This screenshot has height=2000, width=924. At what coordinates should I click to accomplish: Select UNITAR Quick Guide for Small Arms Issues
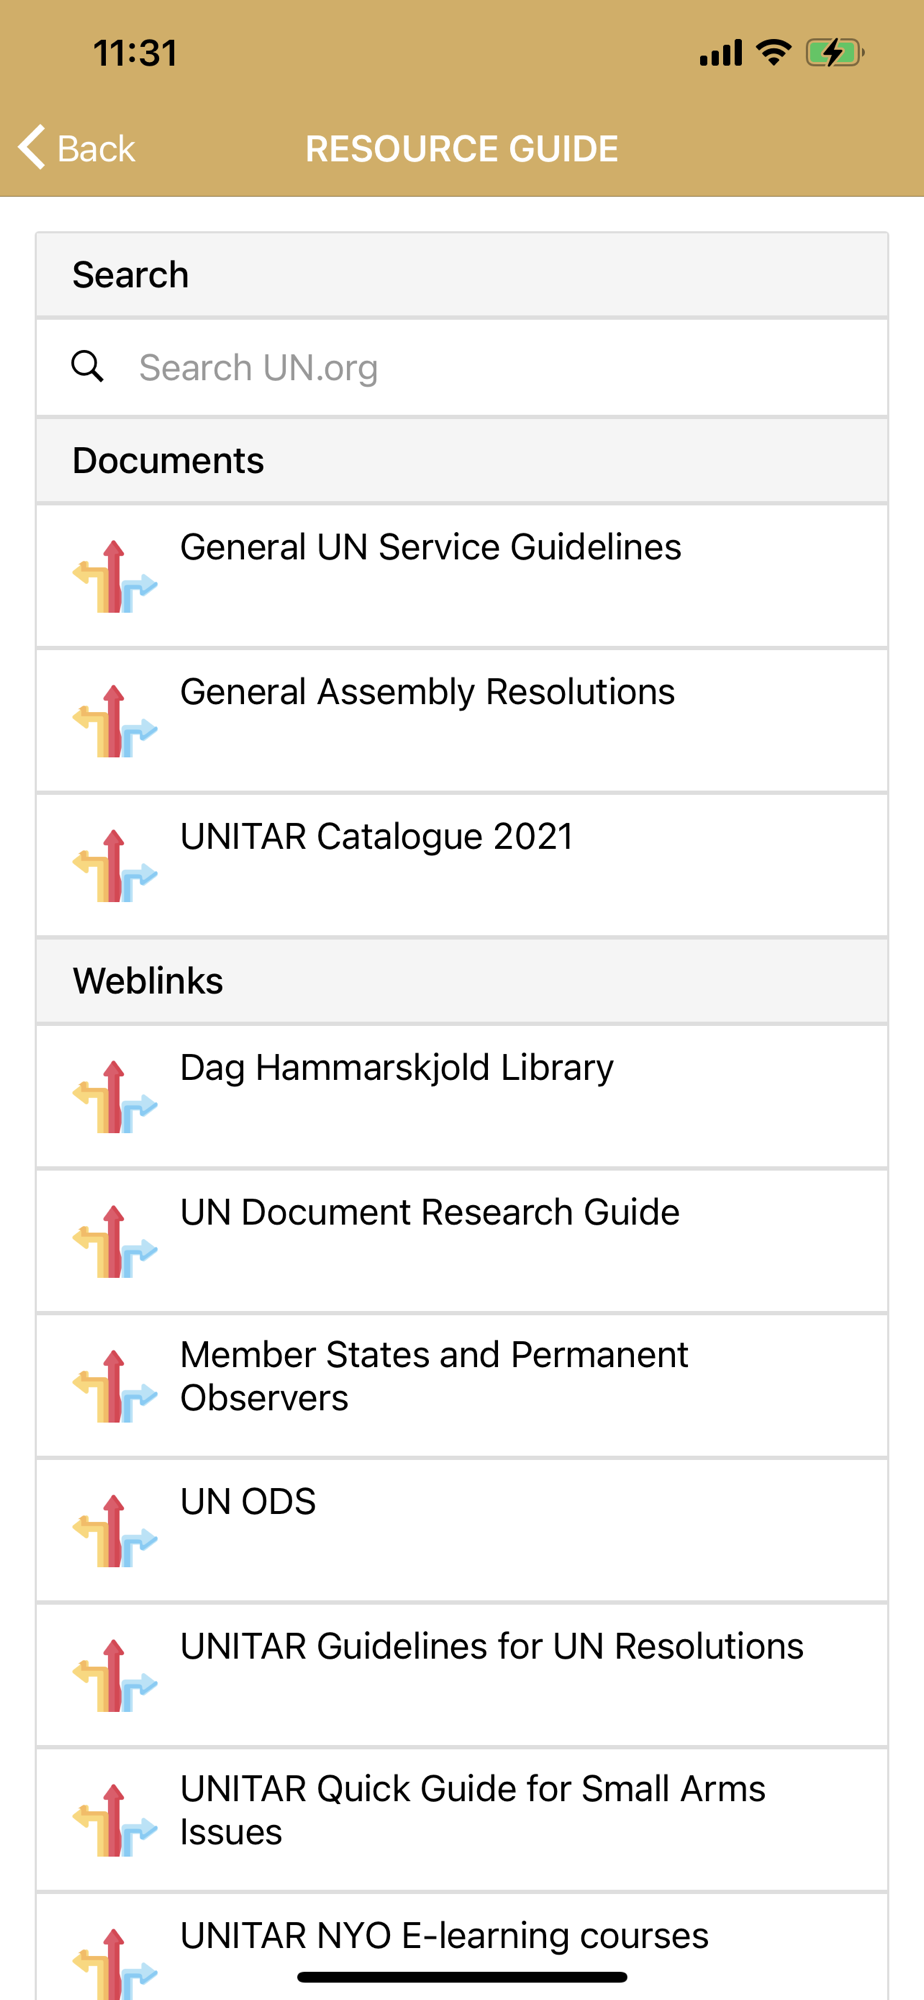coord(462,1820)
